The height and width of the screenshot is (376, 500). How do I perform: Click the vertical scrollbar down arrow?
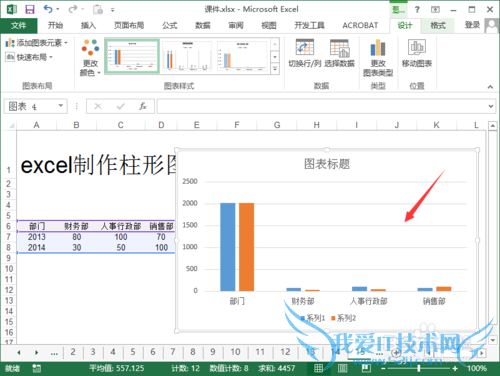(x=493, y=340)
